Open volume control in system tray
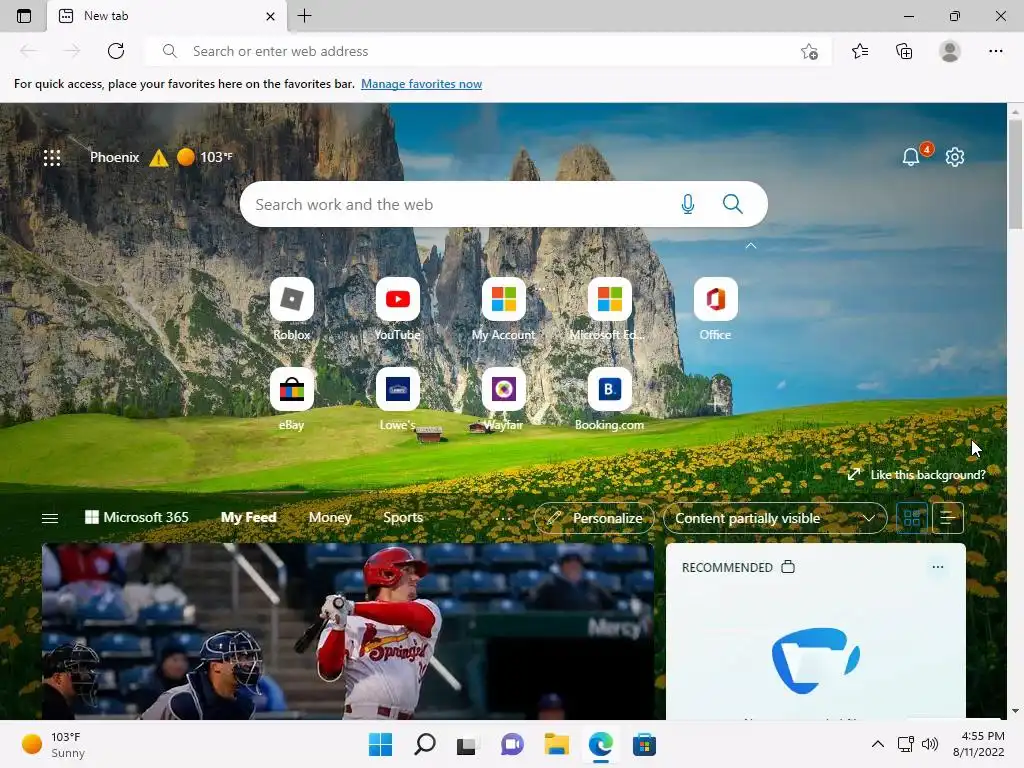Screen dimensions: 1024x768 tap(929, 744)
